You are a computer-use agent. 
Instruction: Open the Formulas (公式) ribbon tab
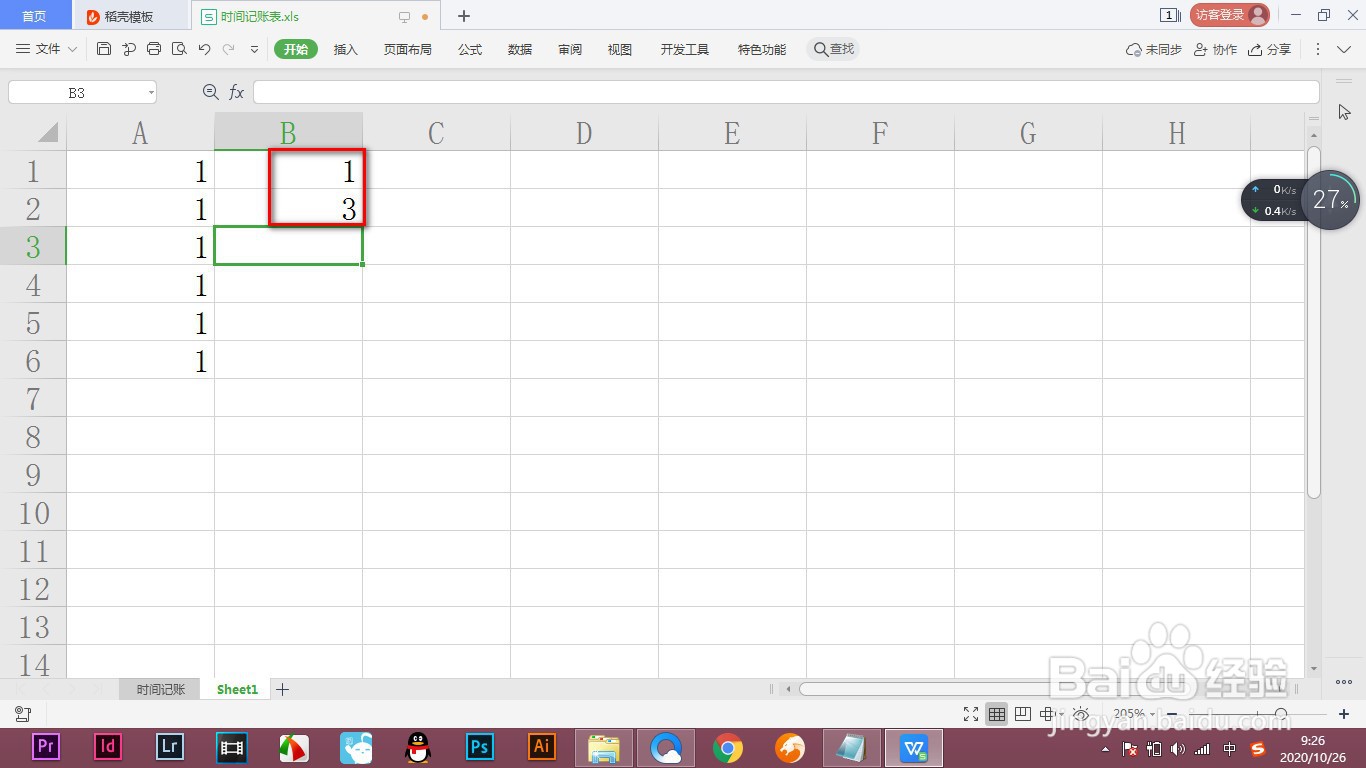[x=470, y=49]
